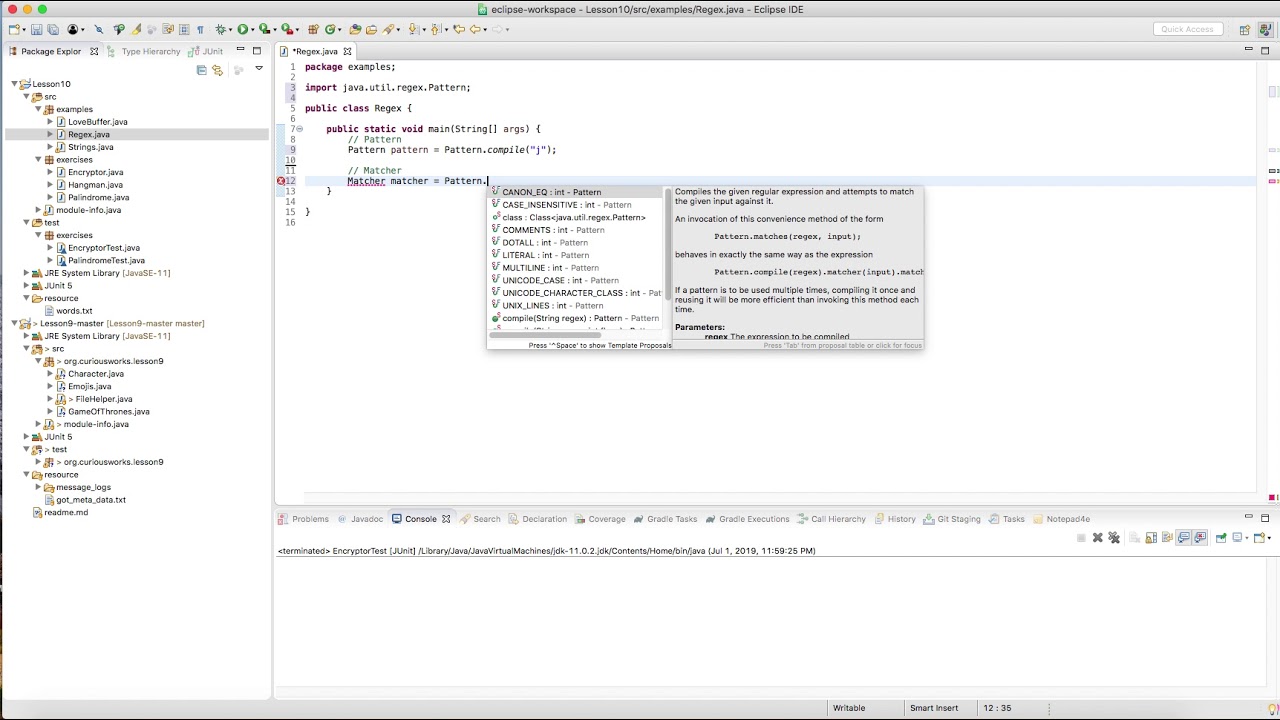Image resolution: width=1280 pixels, height=720 pixels.
Task: Open the Git Staging tab
Action: 952,519
